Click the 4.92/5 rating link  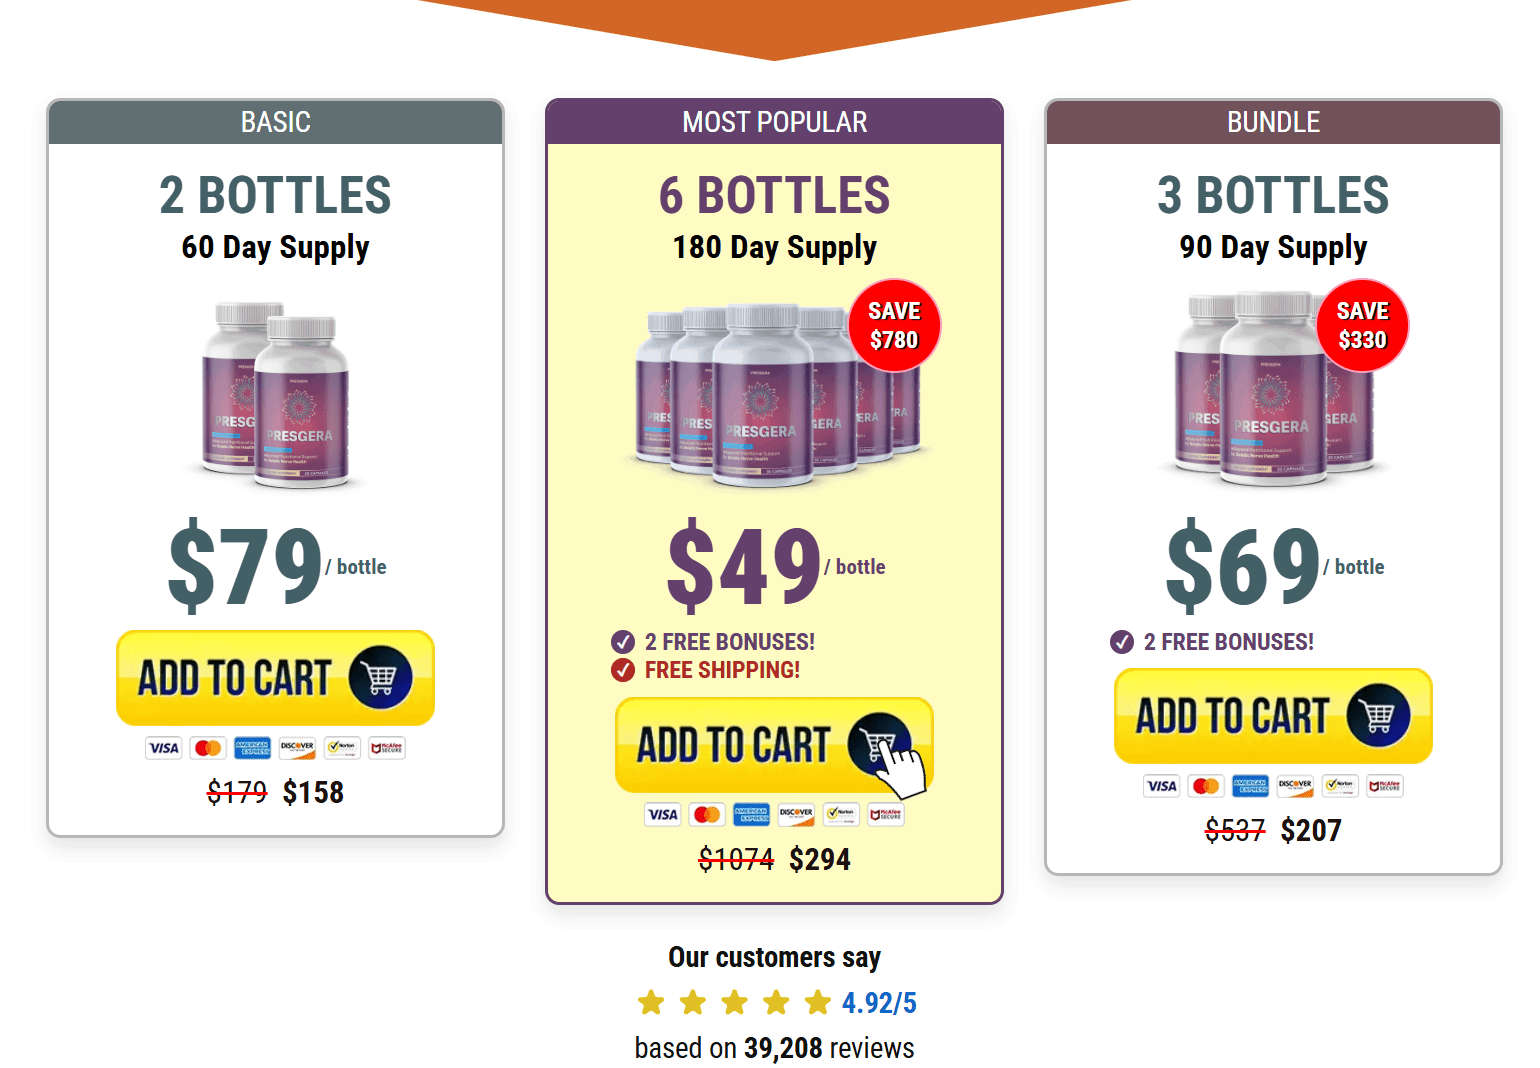[x=879, y=1003]
